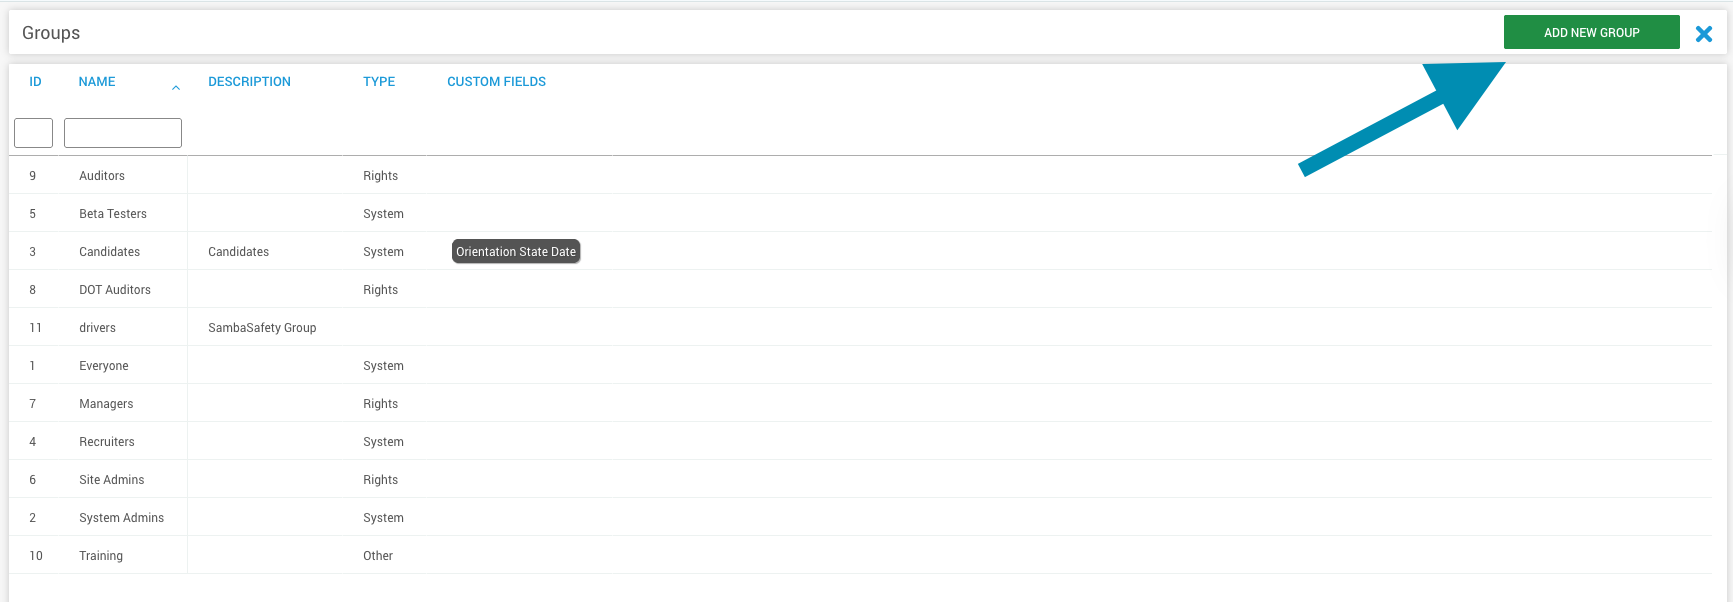The height and width of the screenshot is (602, 1733).
Task: Click the Orientation State Date tag
Action: (516, 252)
